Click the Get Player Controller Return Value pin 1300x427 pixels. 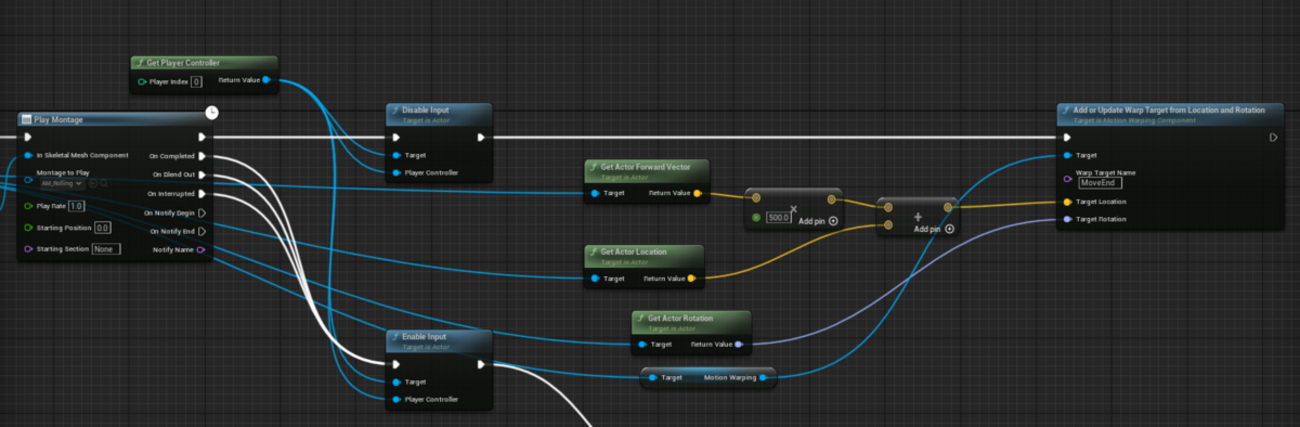(266, 80)
